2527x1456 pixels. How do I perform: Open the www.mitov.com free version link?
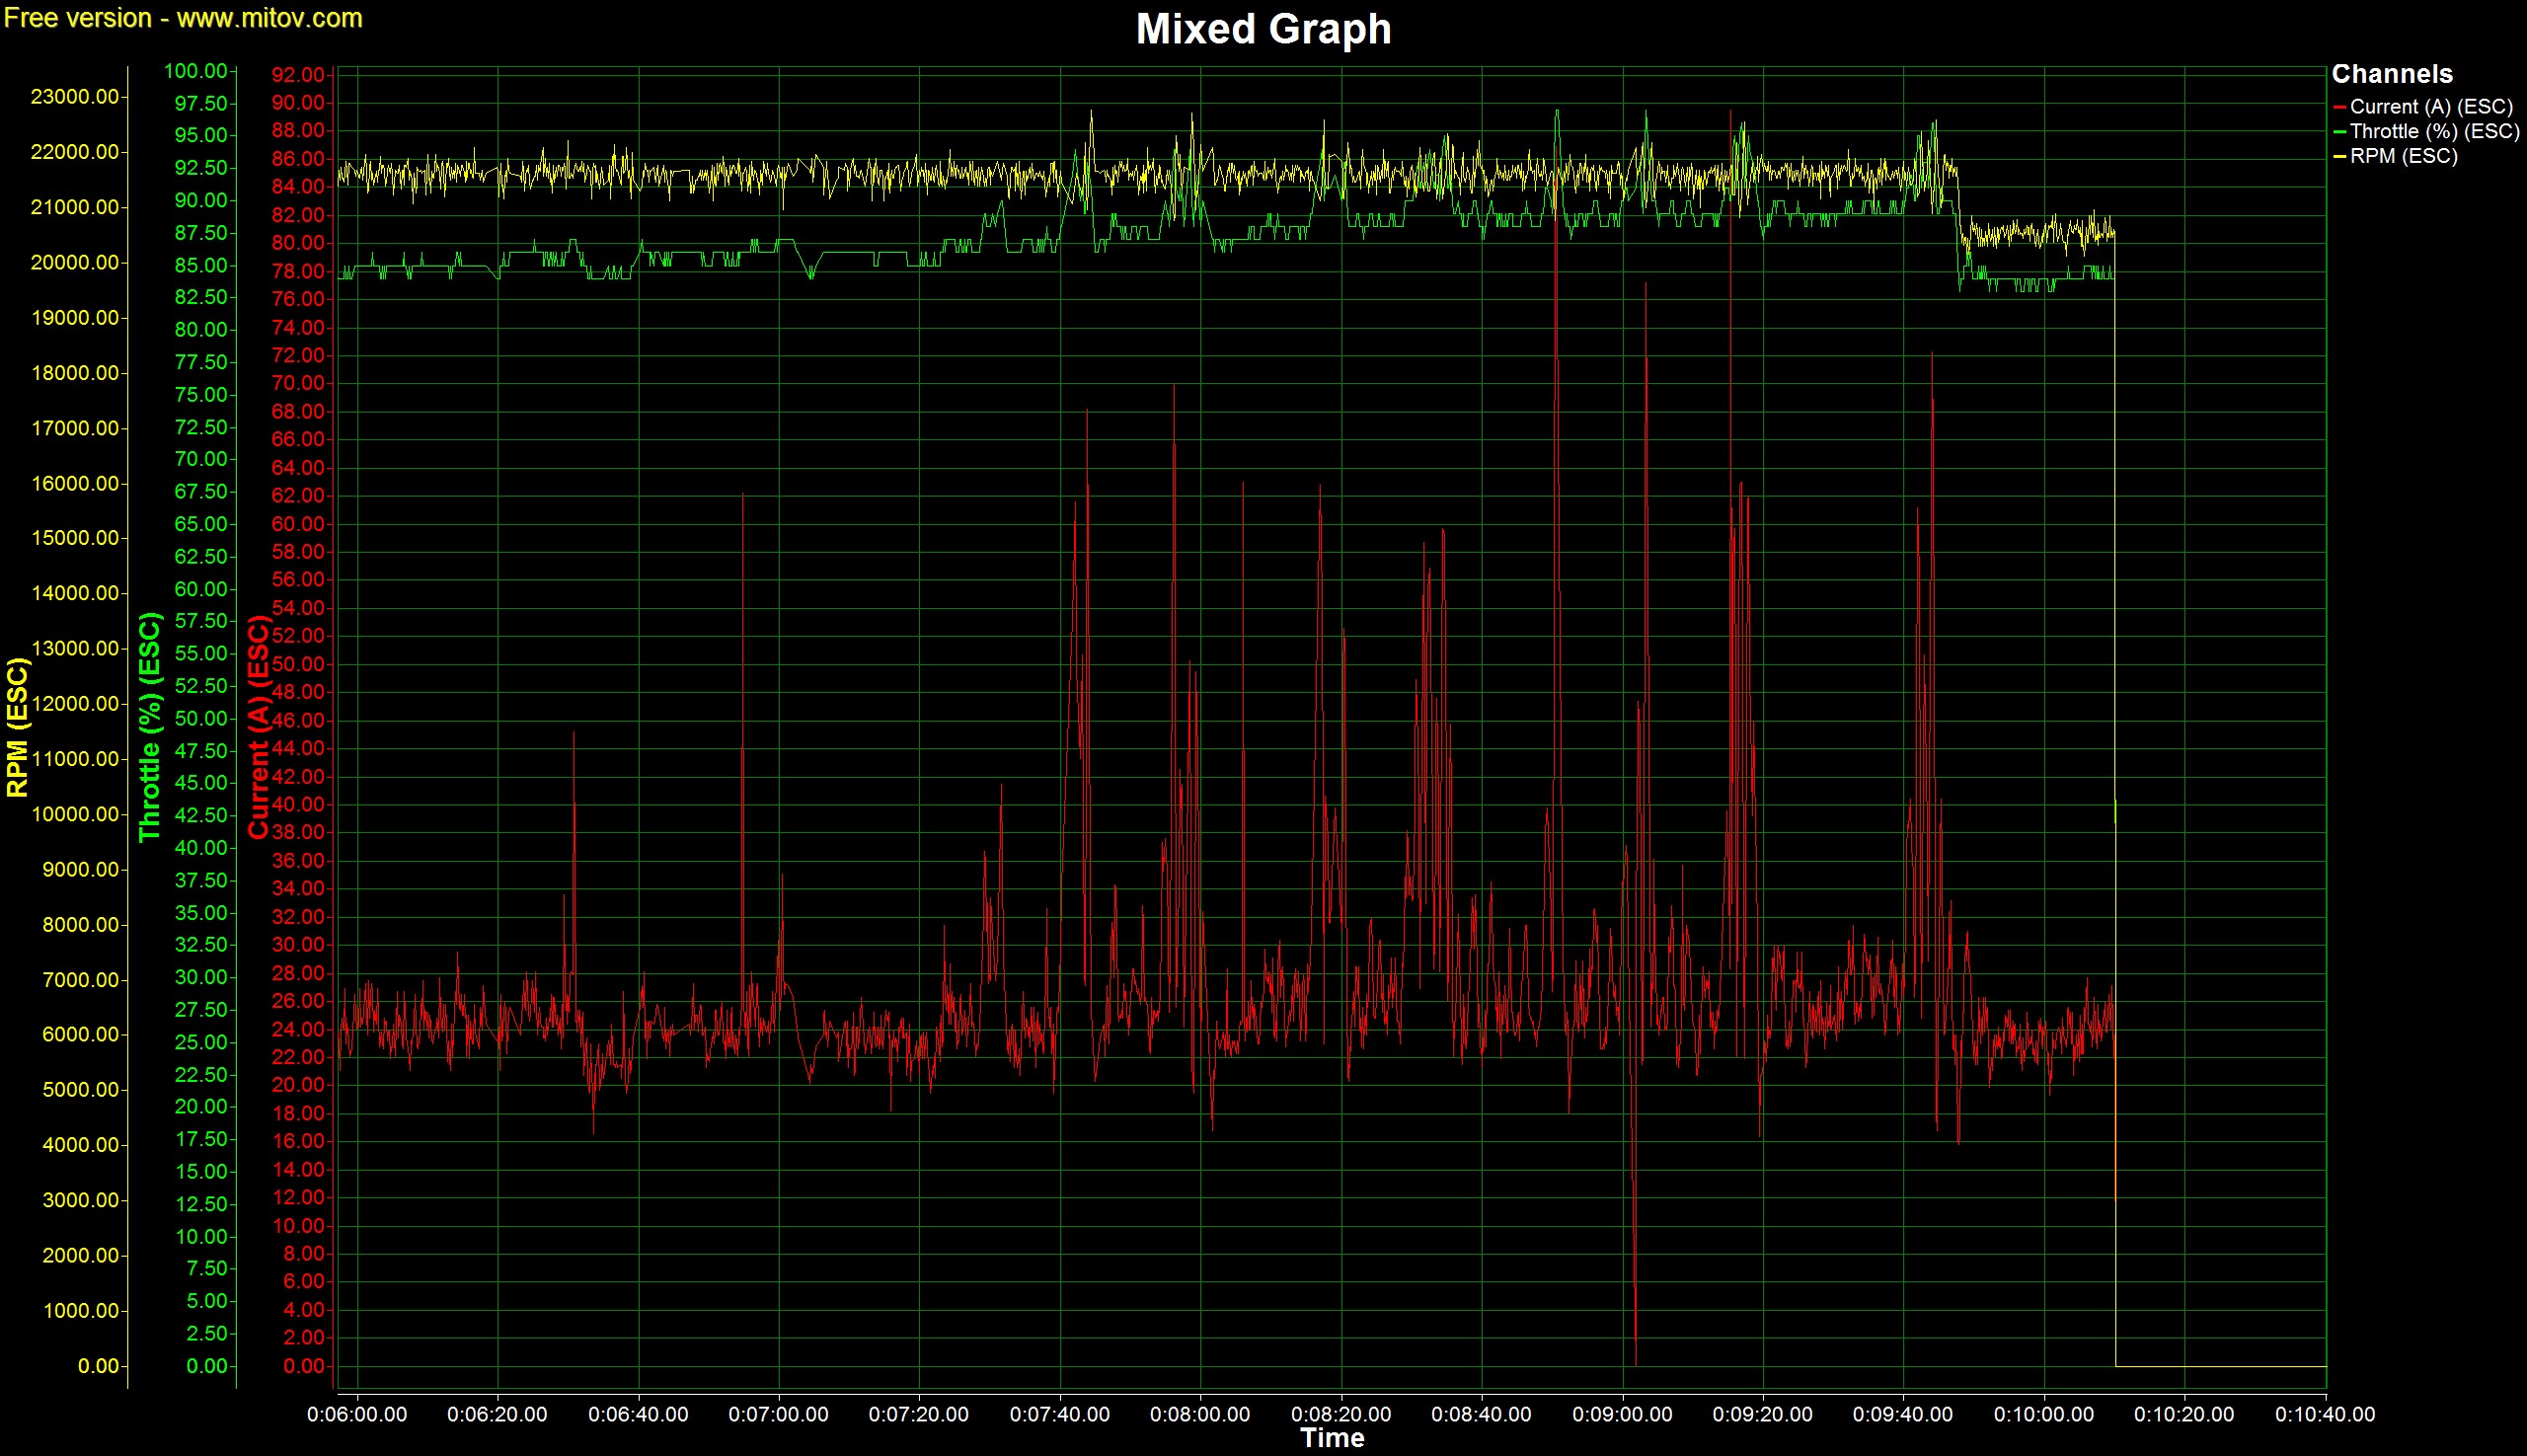tap(269, 18)
